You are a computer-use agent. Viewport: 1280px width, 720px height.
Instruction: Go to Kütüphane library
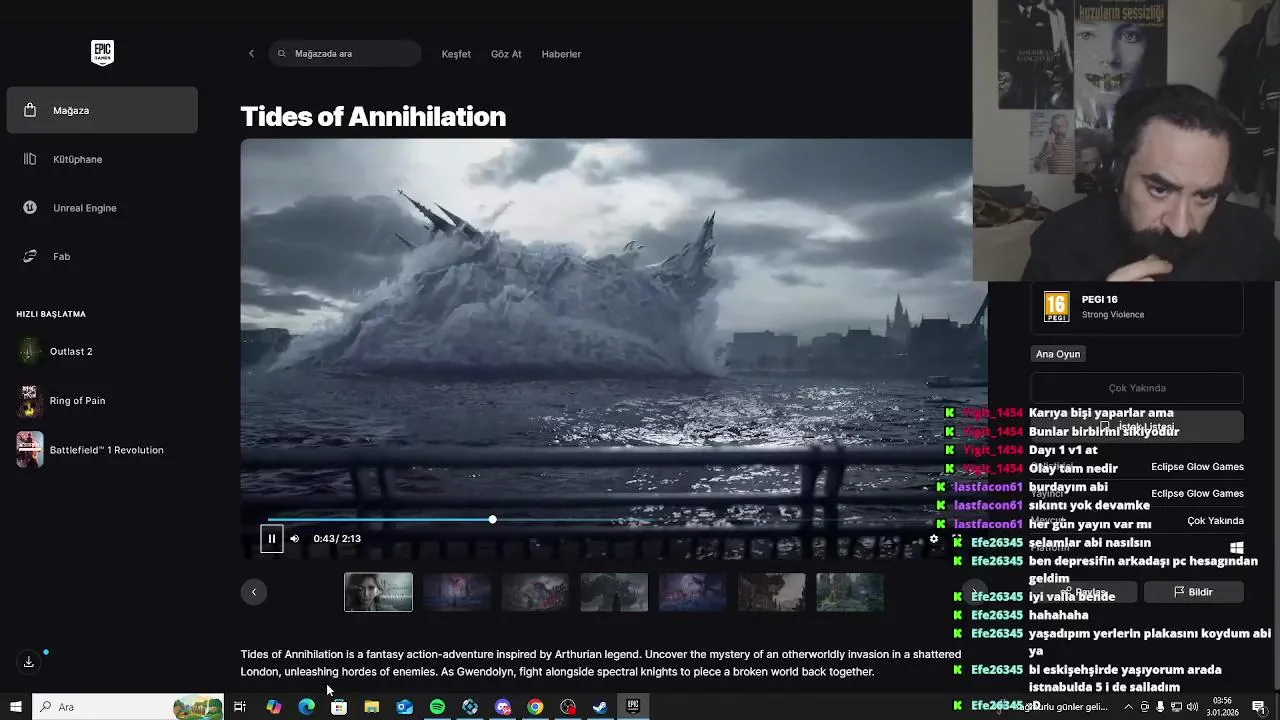(x=102, y=159)
